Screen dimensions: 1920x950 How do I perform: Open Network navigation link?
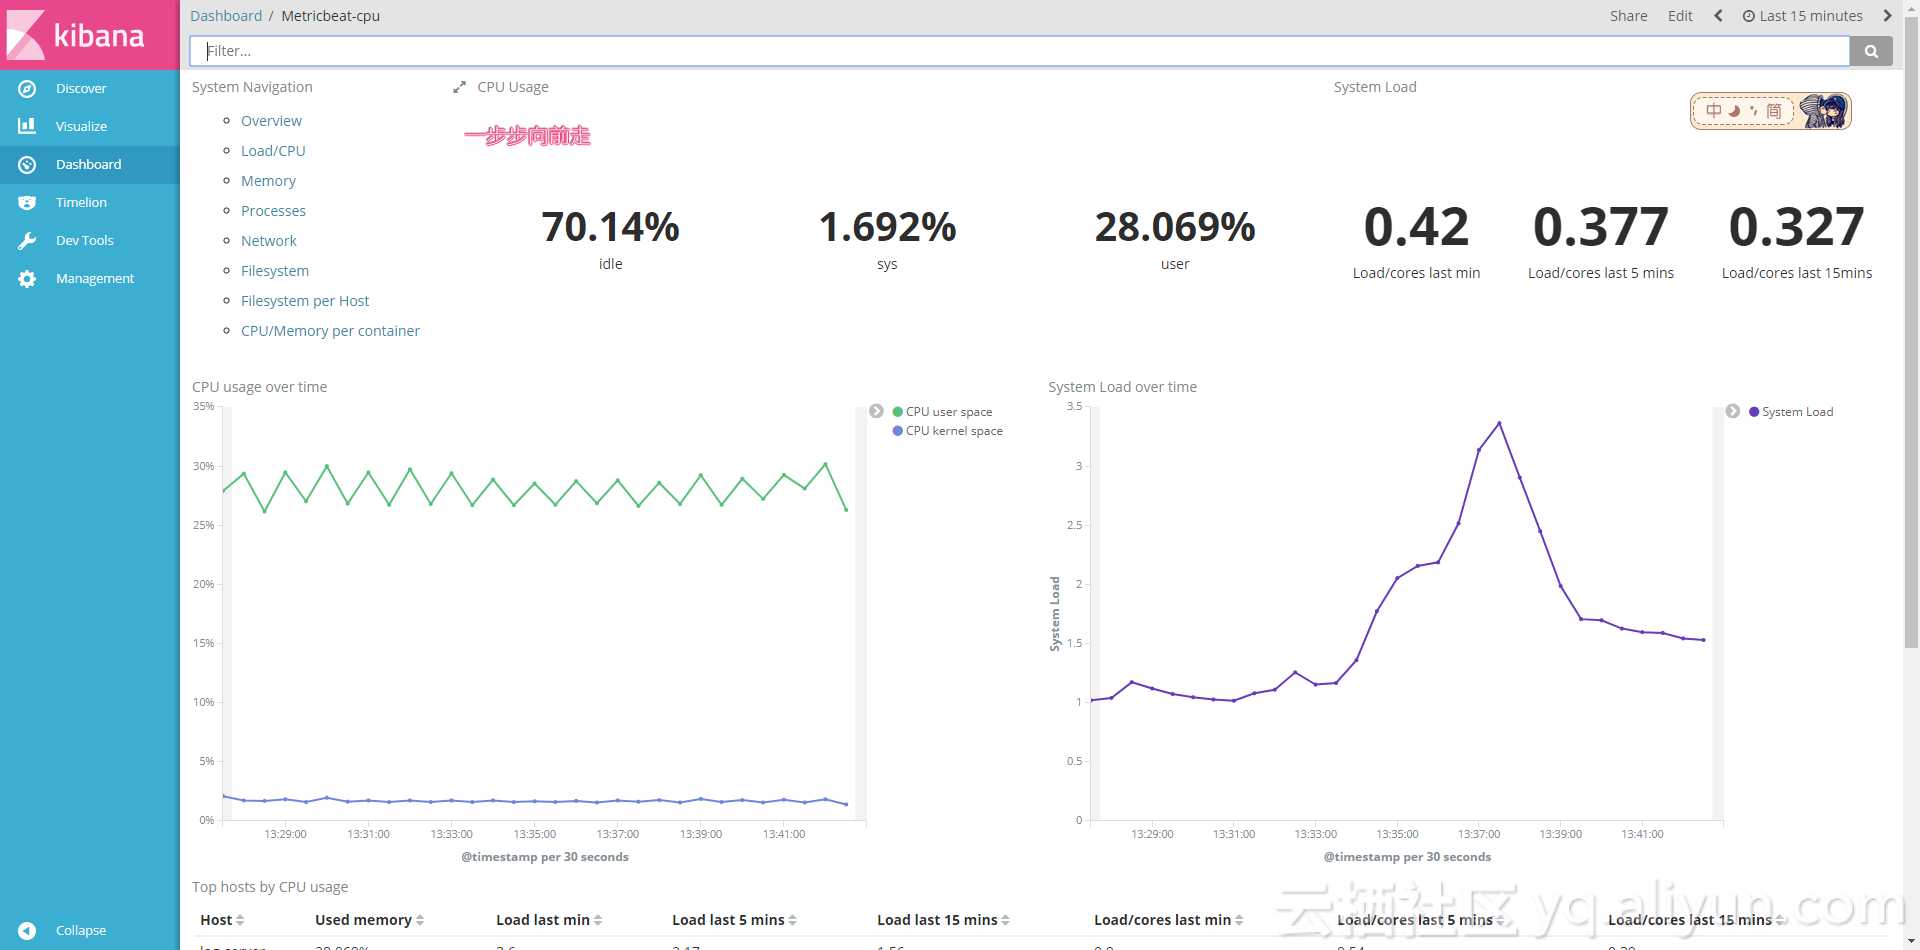[268, 241]
